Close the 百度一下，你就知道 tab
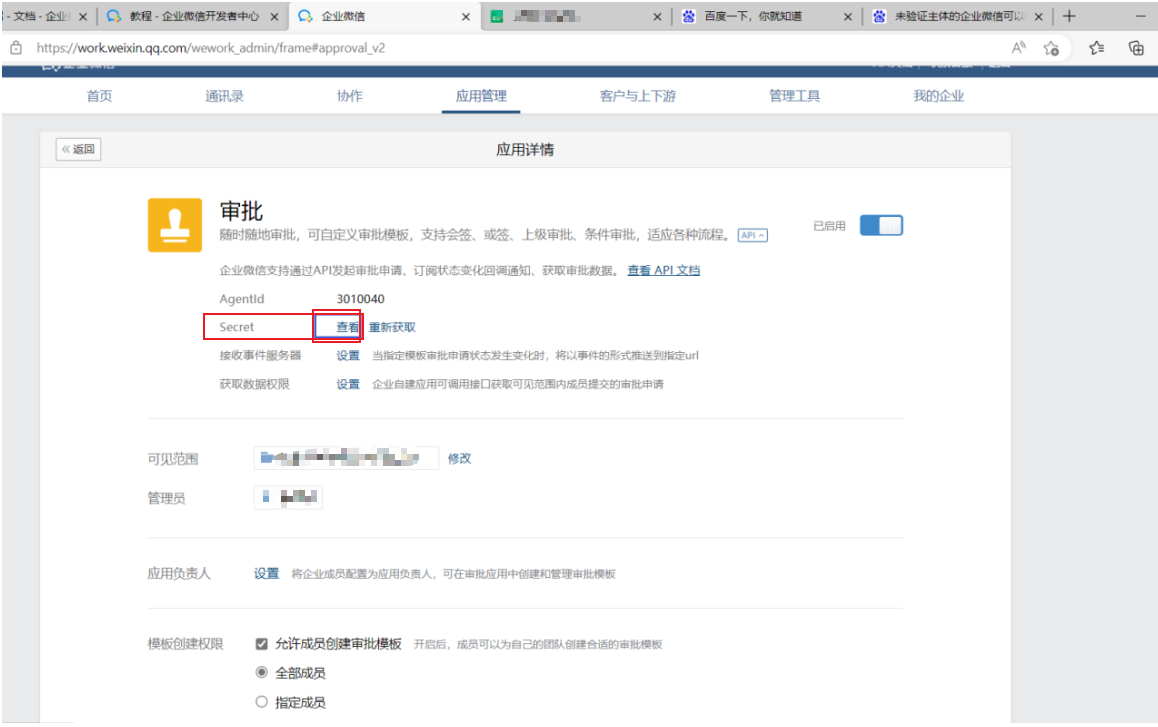 tap(848, 16)
